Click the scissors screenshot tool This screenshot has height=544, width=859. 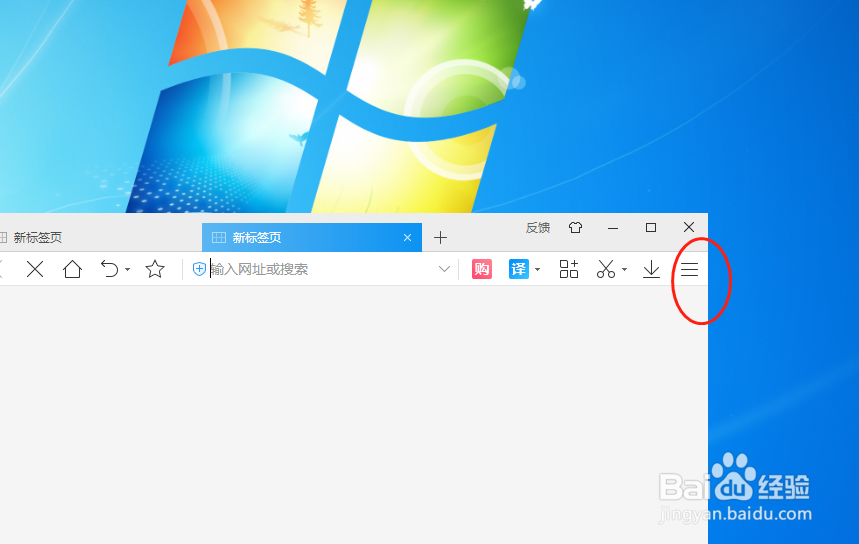pos(606,270)
